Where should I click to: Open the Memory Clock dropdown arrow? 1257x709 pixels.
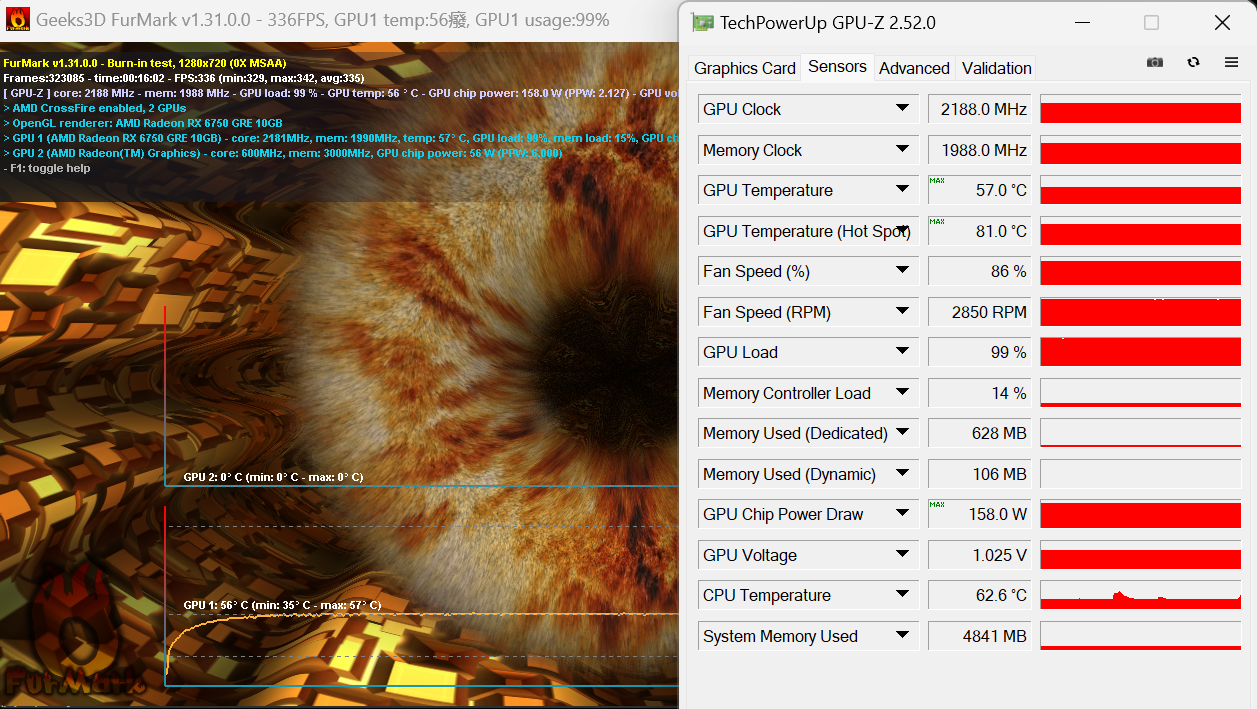click(902, 149)
